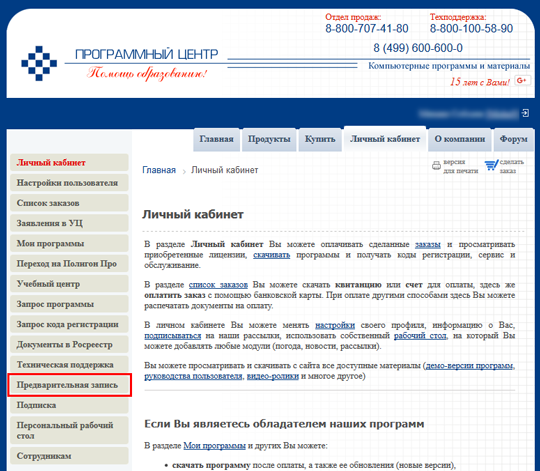Open the О компании tab

point(459,139)
